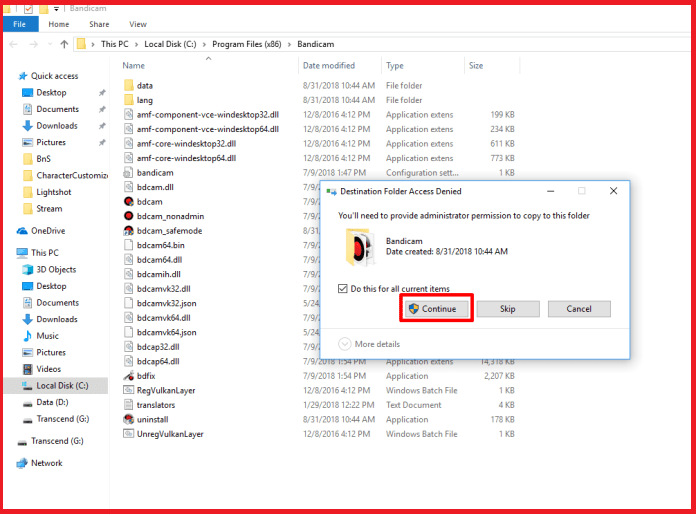Select the bdcam application icon
The width and height of the screenshot is (696, 515).
point(128,202)
